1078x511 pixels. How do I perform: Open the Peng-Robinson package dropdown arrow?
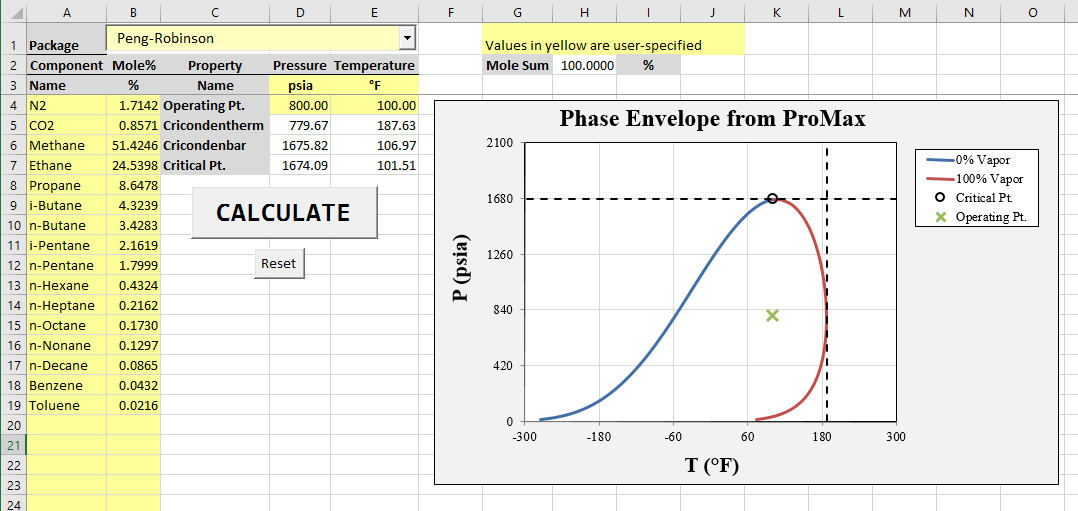[408, 39]
